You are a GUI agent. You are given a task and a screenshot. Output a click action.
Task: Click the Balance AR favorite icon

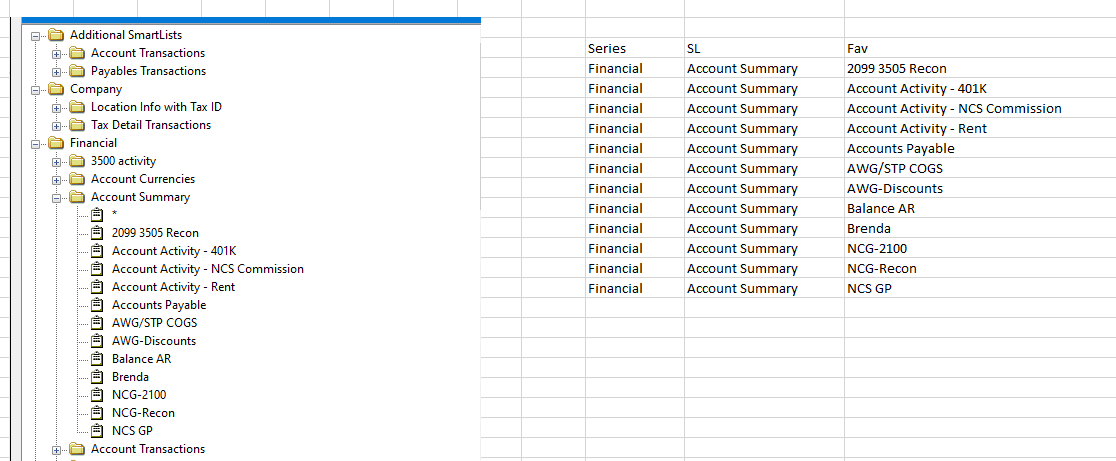pos(99,359)
